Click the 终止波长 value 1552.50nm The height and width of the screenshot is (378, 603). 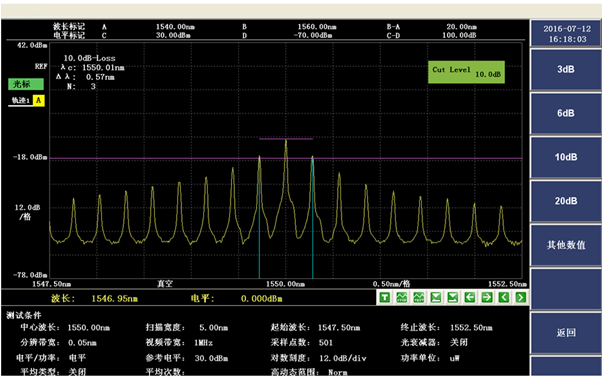(x=471, y=328)
